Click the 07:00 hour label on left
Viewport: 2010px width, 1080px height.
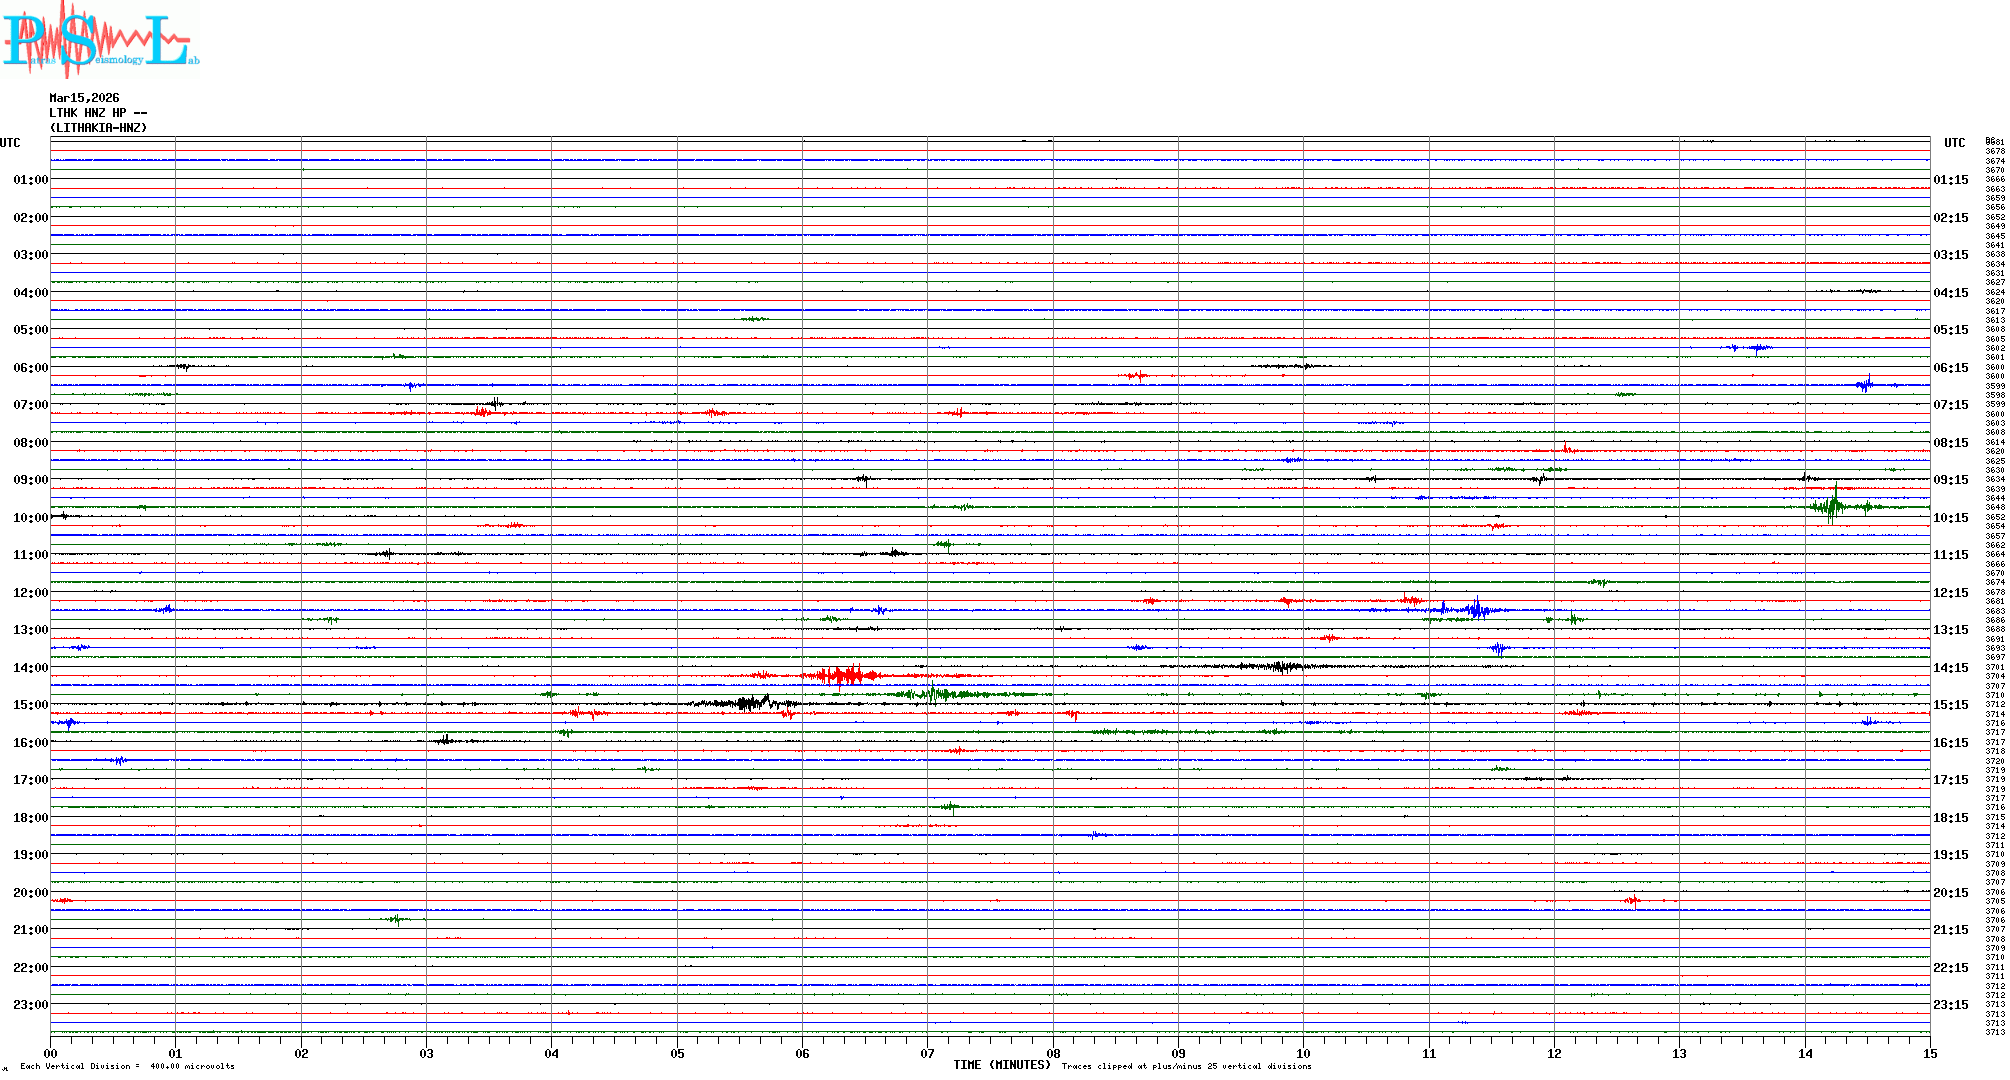pos(30,405)
